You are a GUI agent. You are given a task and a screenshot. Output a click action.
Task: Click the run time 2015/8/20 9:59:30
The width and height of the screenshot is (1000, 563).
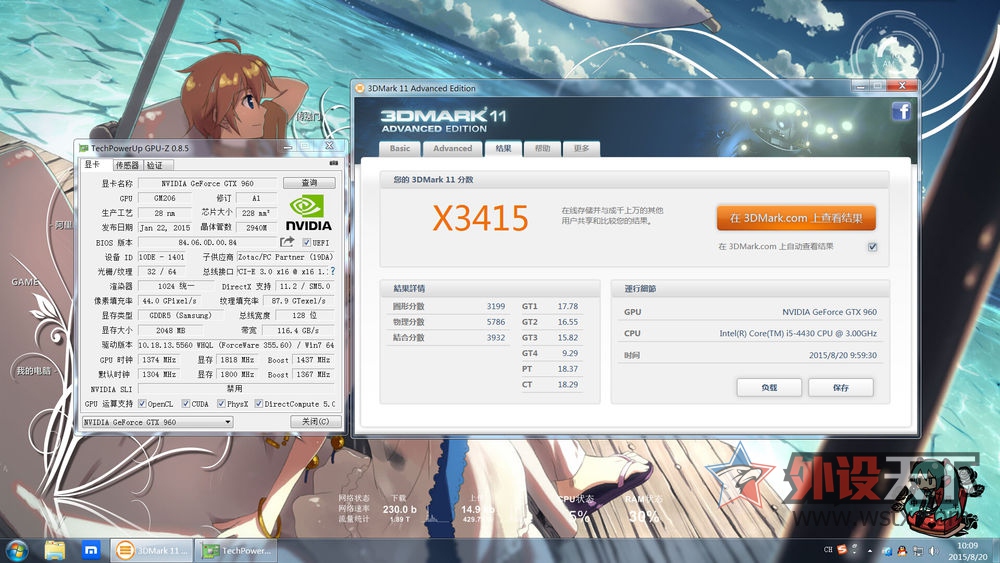coord(842,355)
